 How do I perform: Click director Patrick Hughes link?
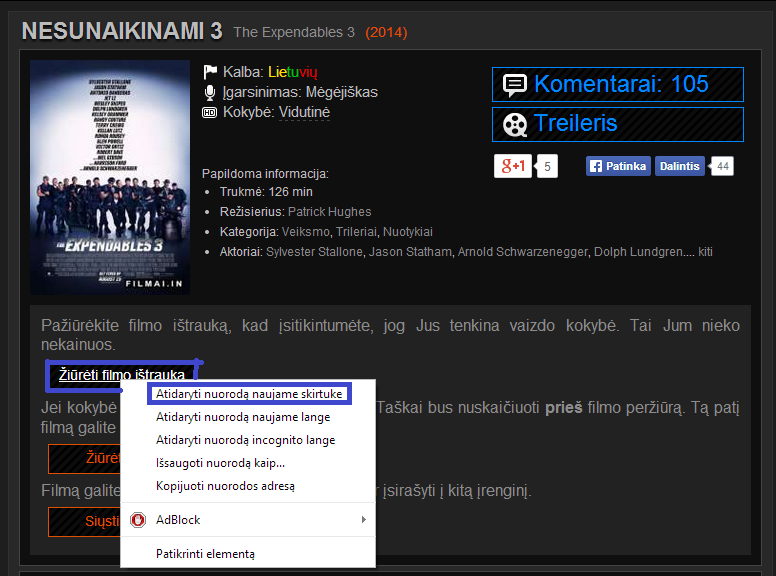(330, 212)
